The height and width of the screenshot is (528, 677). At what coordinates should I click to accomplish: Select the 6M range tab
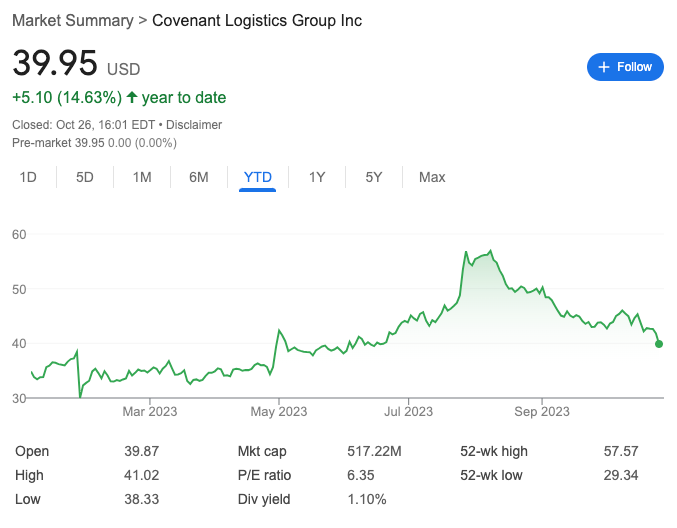[x=199, y=178]
